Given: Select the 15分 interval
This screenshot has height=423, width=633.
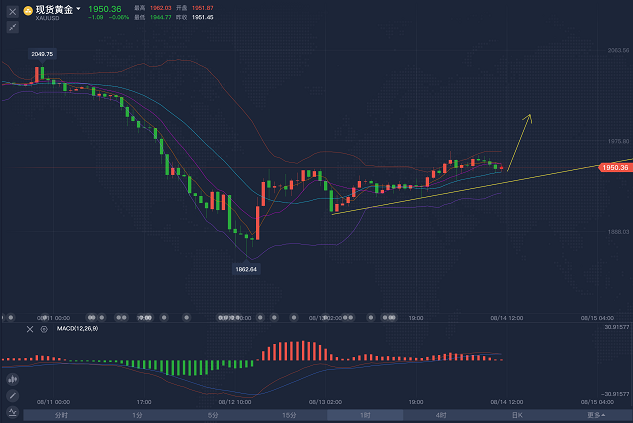Looking at the screenshot, I should [289, 415].
